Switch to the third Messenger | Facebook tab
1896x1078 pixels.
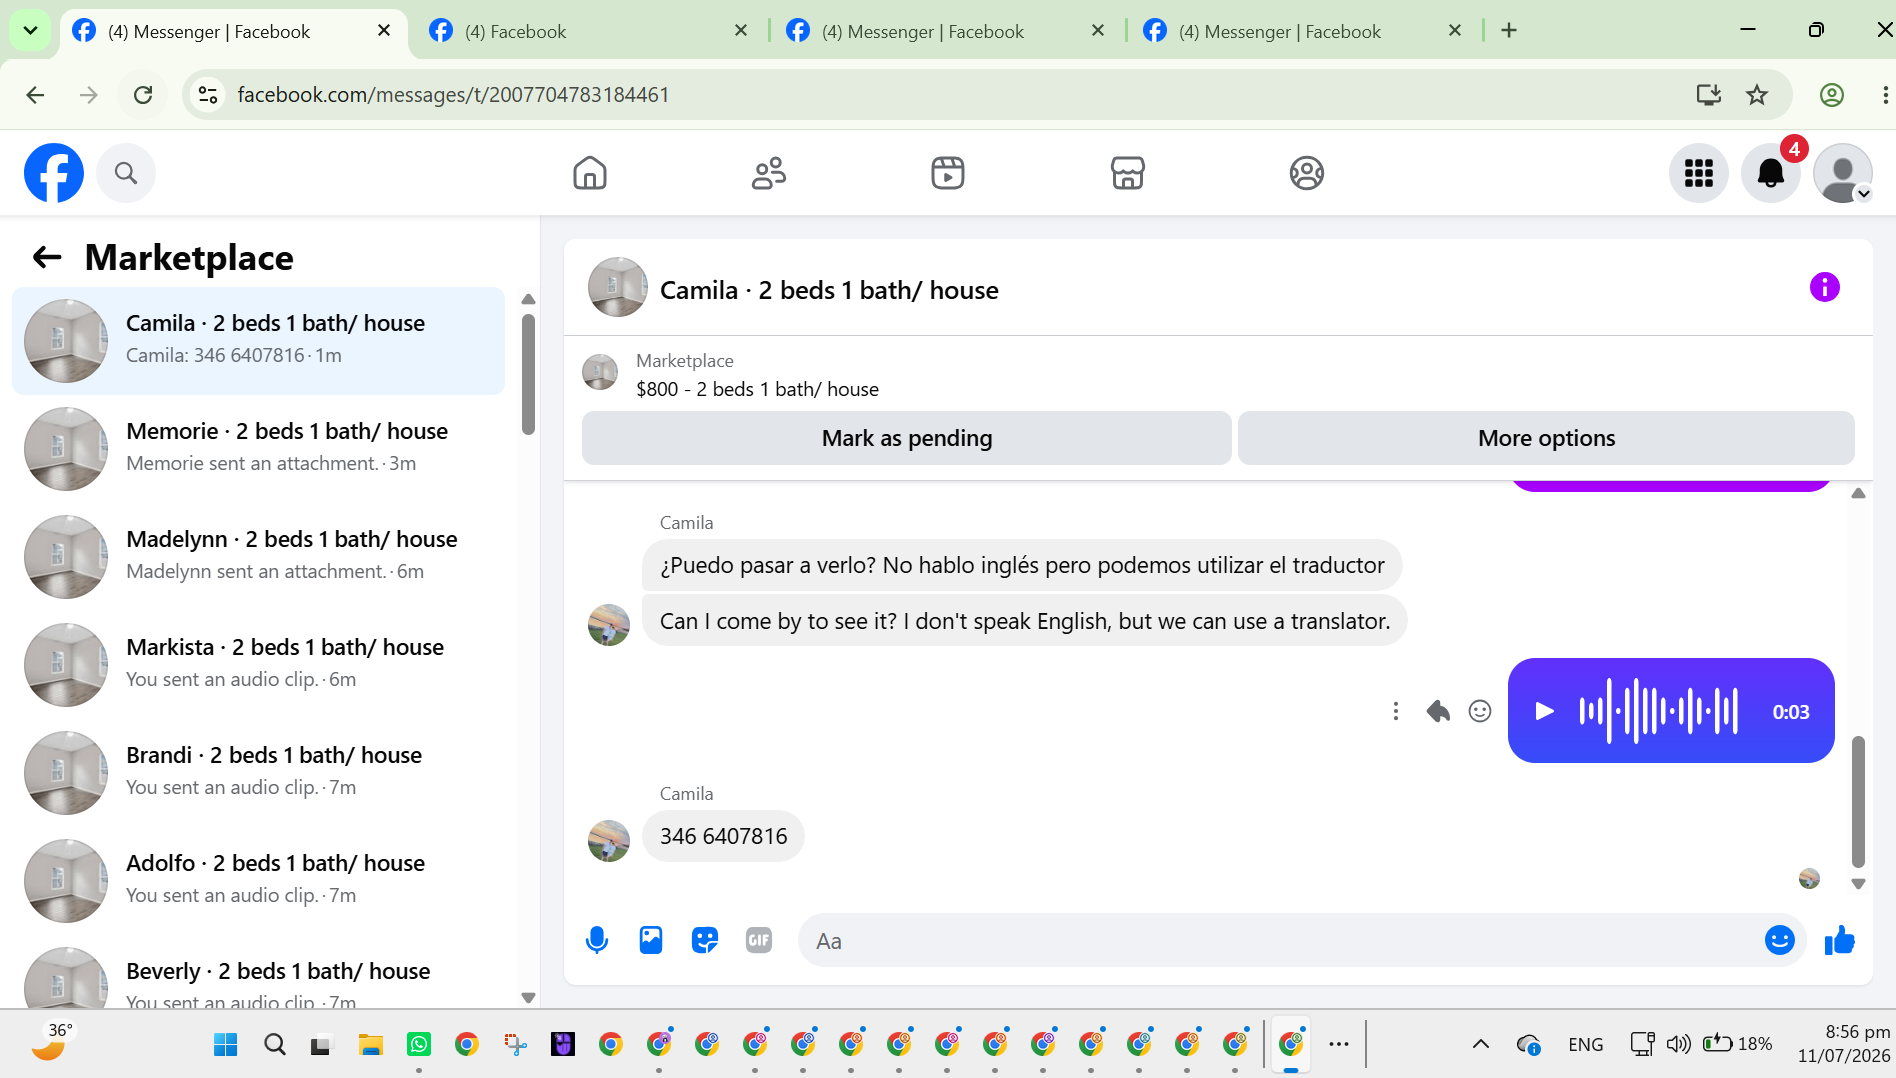click(x=945, y=31)
